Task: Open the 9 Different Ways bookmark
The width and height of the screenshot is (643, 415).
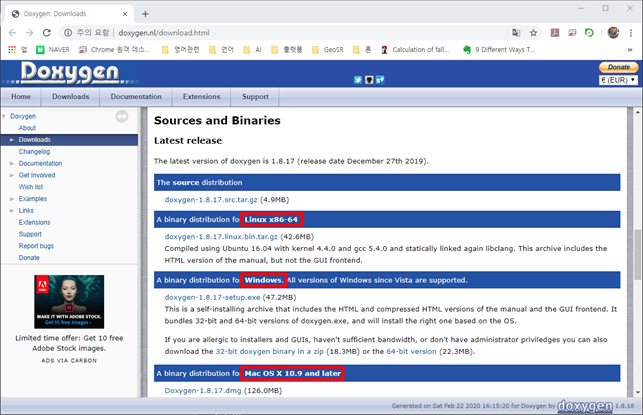Action: point(499,50)
